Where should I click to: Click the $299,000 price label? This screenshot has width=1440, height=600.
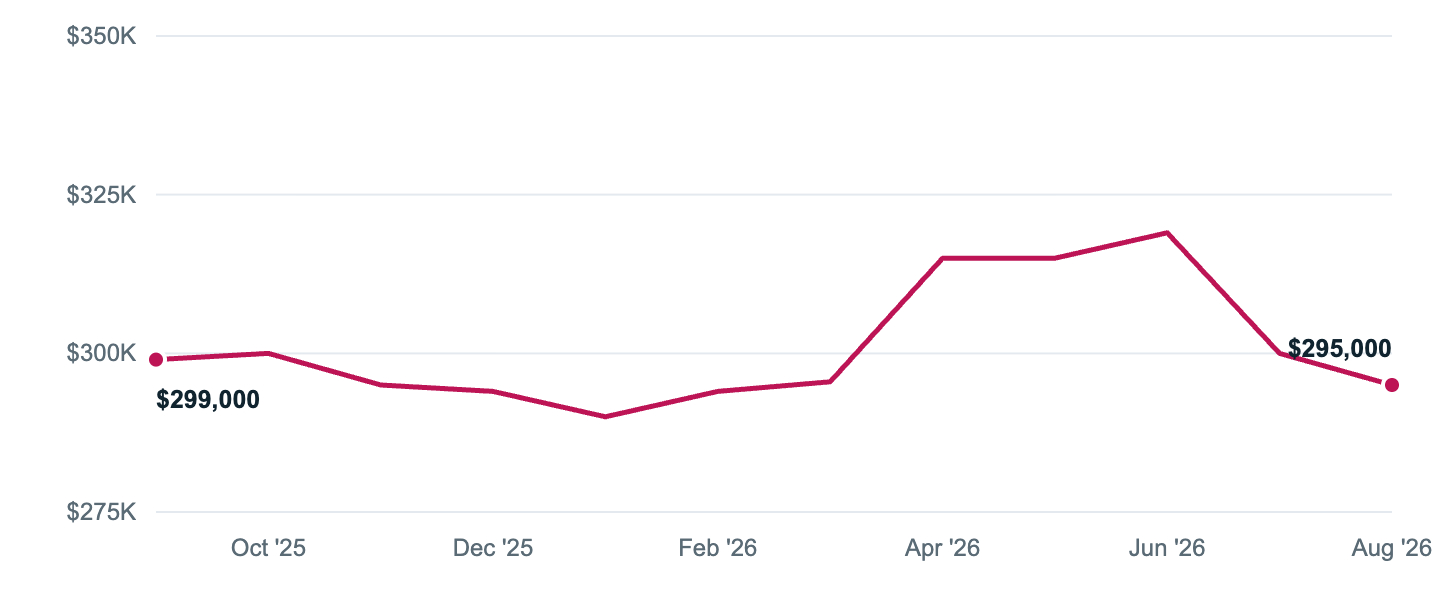208,400
